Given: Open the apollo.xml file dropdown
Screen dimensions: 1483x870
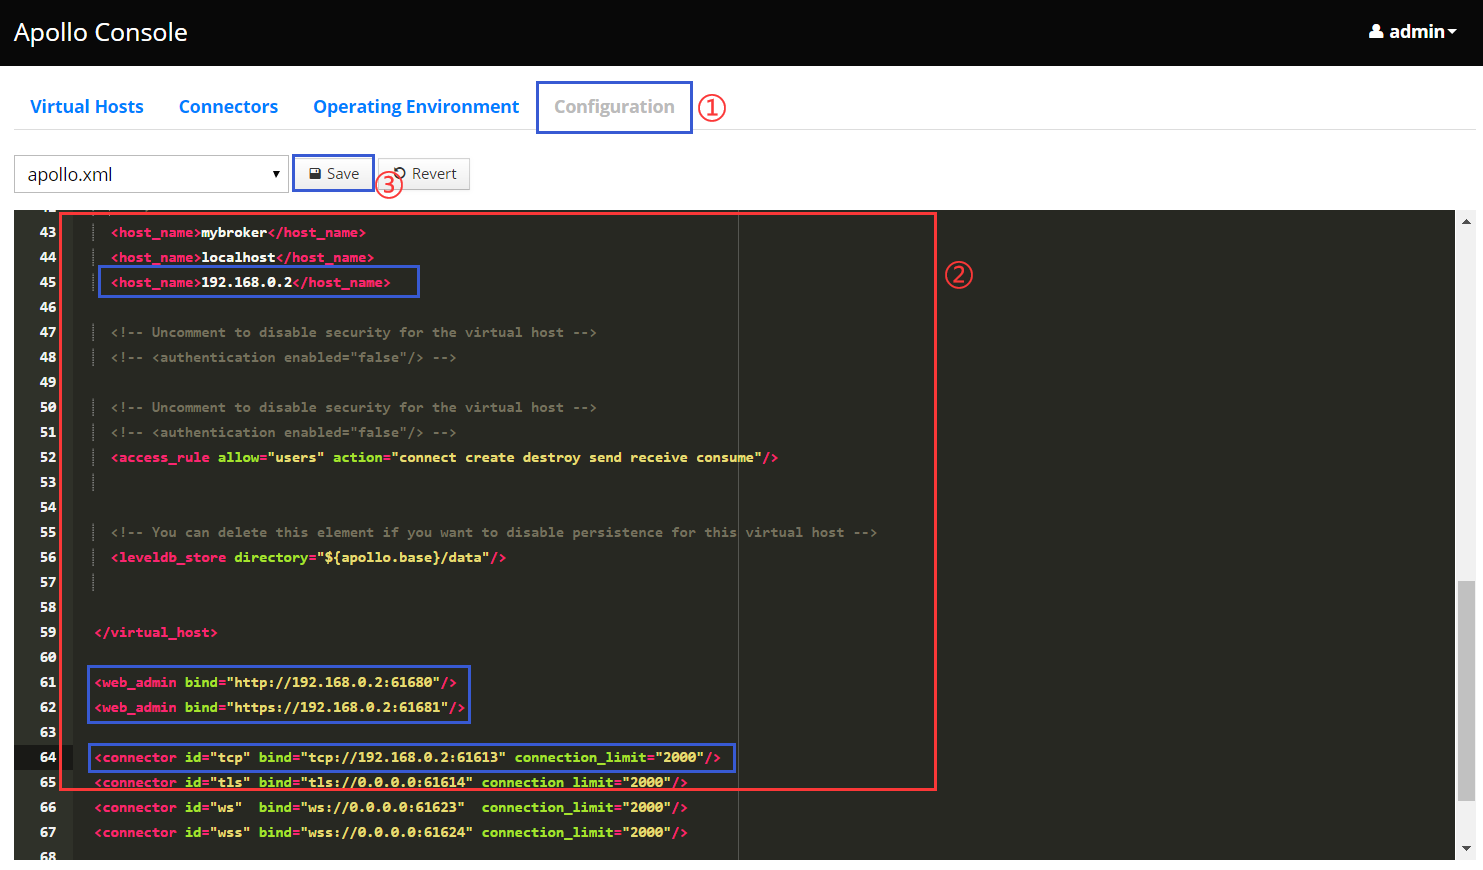Looking at the screenshot, I should coord(151,174).
